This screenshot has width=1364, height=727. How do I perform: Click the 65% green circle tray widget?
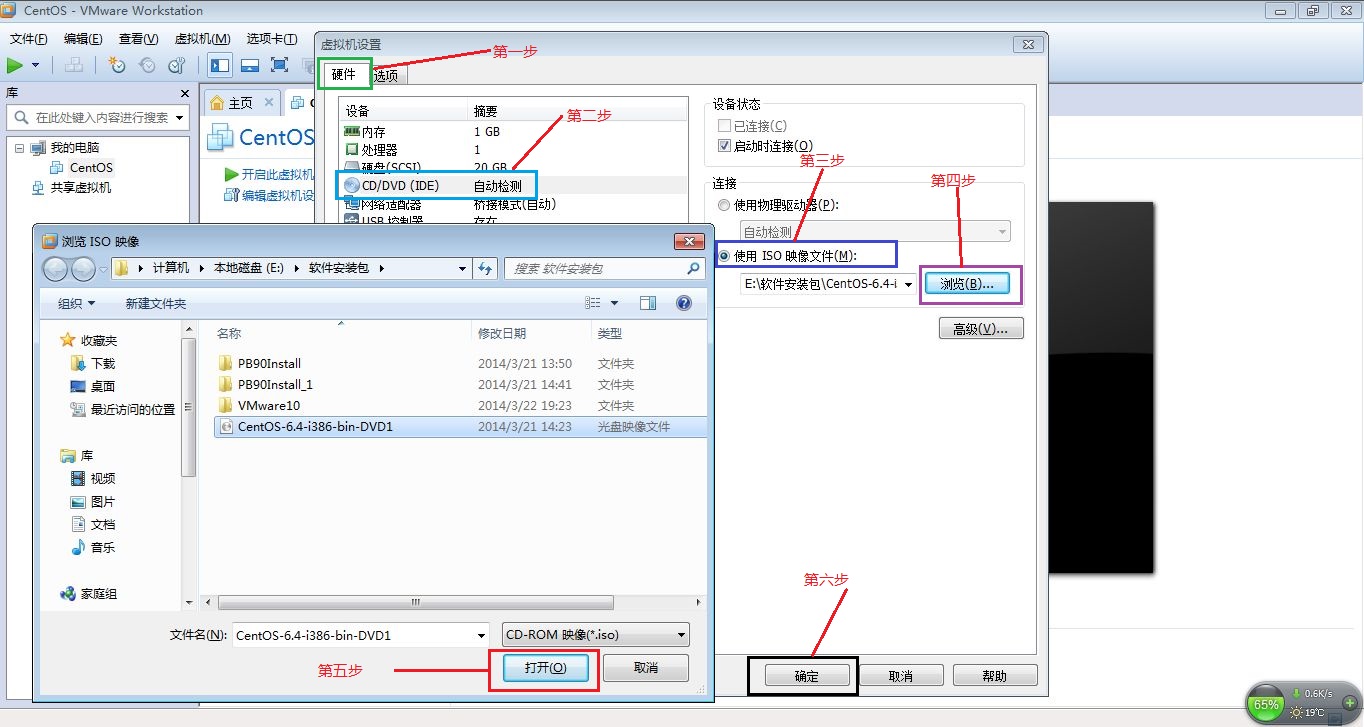(x=1266, y=704)
